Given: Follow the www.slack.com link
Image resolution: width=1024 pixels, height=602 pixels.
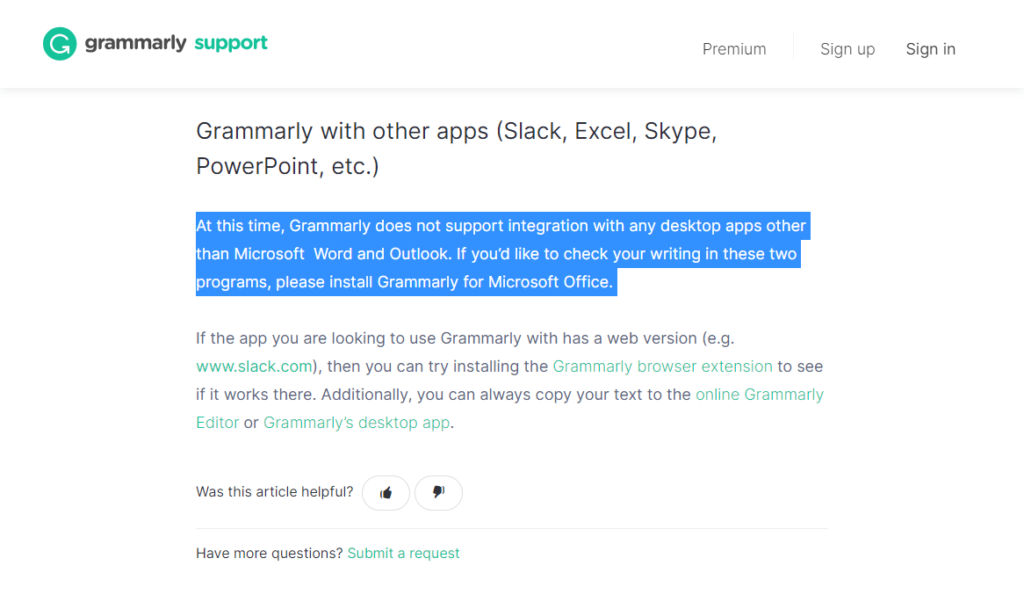Looking at the screenshot, I should 254,366.
